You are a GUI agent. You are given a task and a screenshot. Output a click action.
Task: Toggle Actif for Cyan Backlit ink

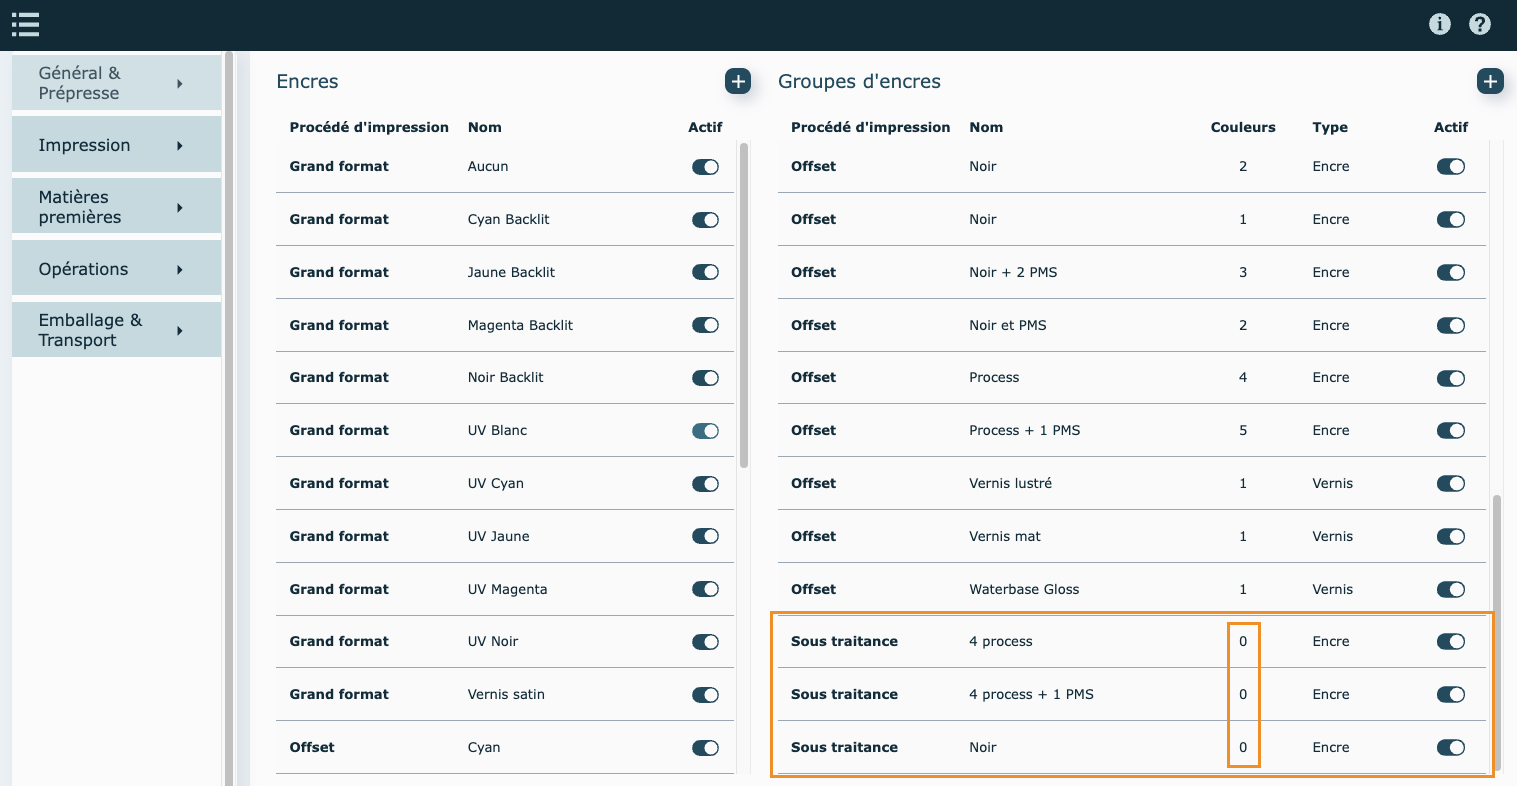pos(705,220)
